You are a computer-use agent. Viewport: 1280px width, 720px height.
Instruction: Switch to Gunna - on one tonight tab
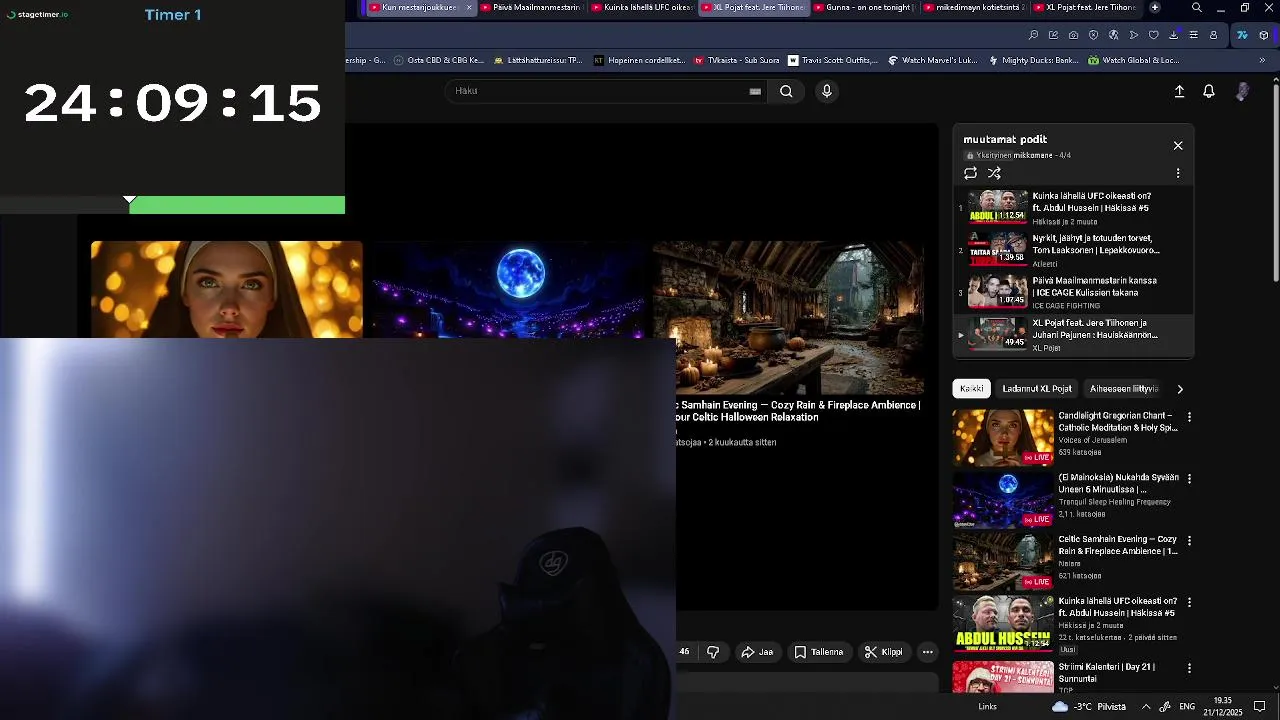coord(864,8)
